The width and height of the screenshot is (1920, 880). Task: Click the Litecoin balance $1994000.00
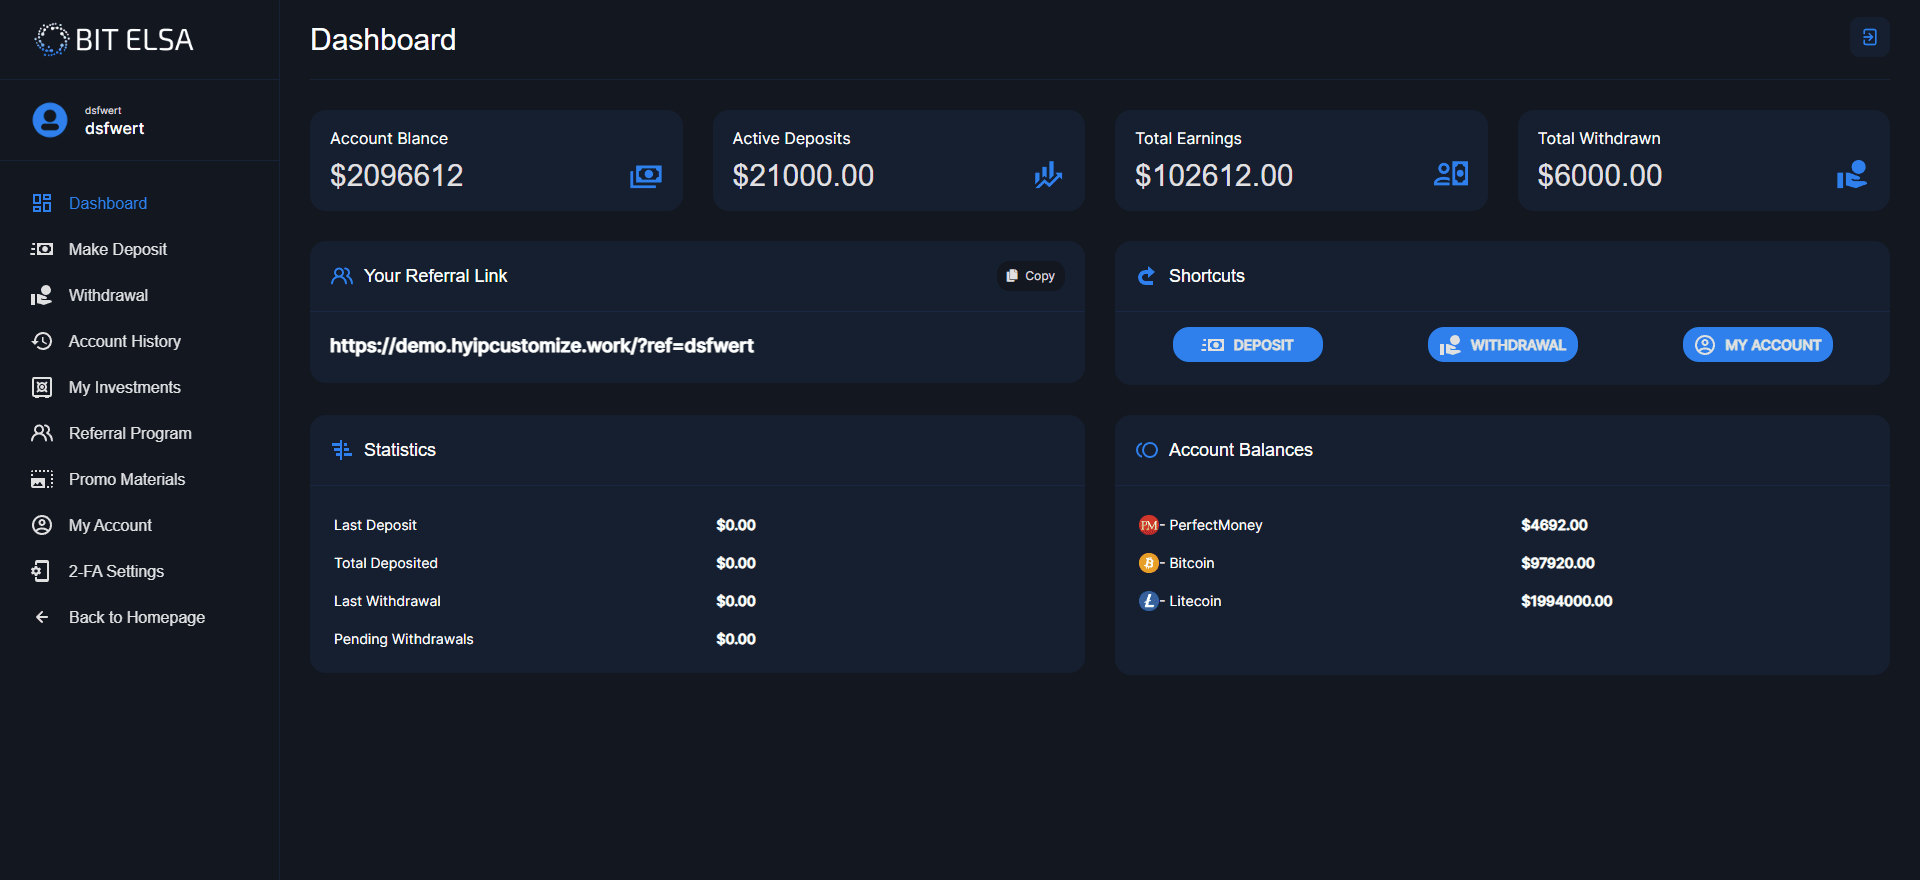click(x=1567, y=601)
